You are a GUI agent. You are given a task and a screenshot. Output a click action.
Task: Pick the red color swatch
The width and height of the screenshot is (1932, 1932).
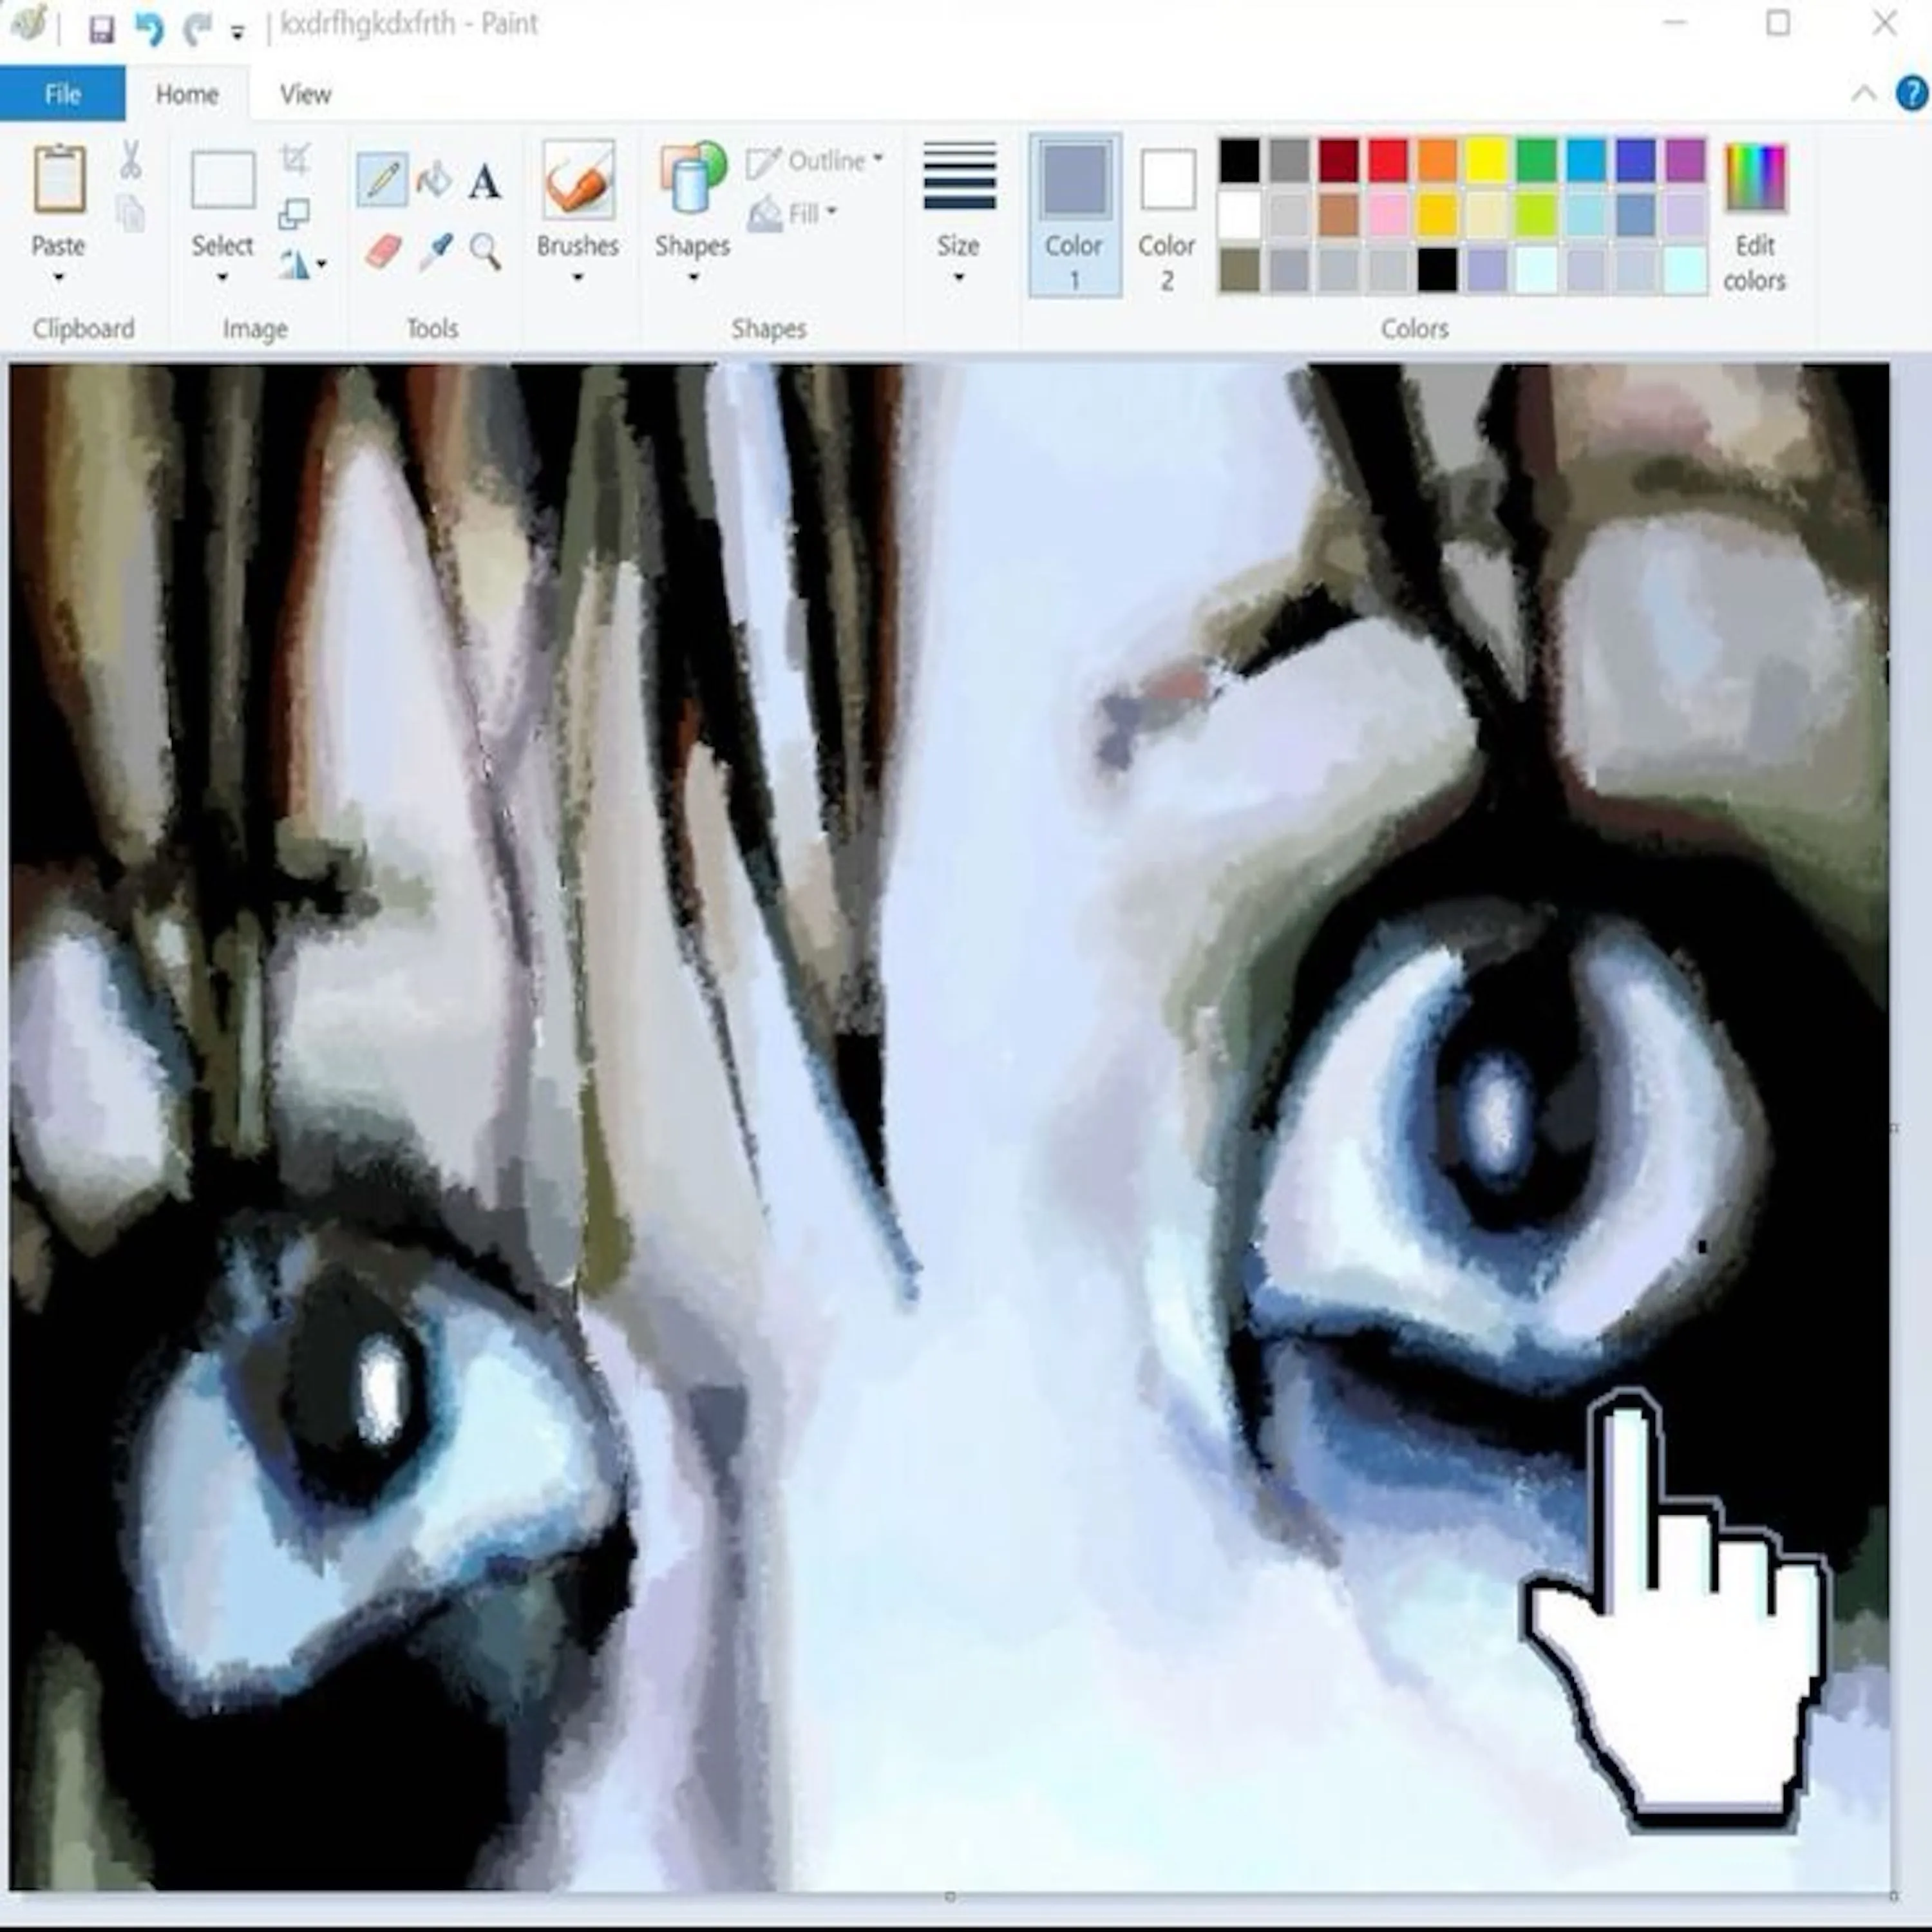(x=1388, y=160)
